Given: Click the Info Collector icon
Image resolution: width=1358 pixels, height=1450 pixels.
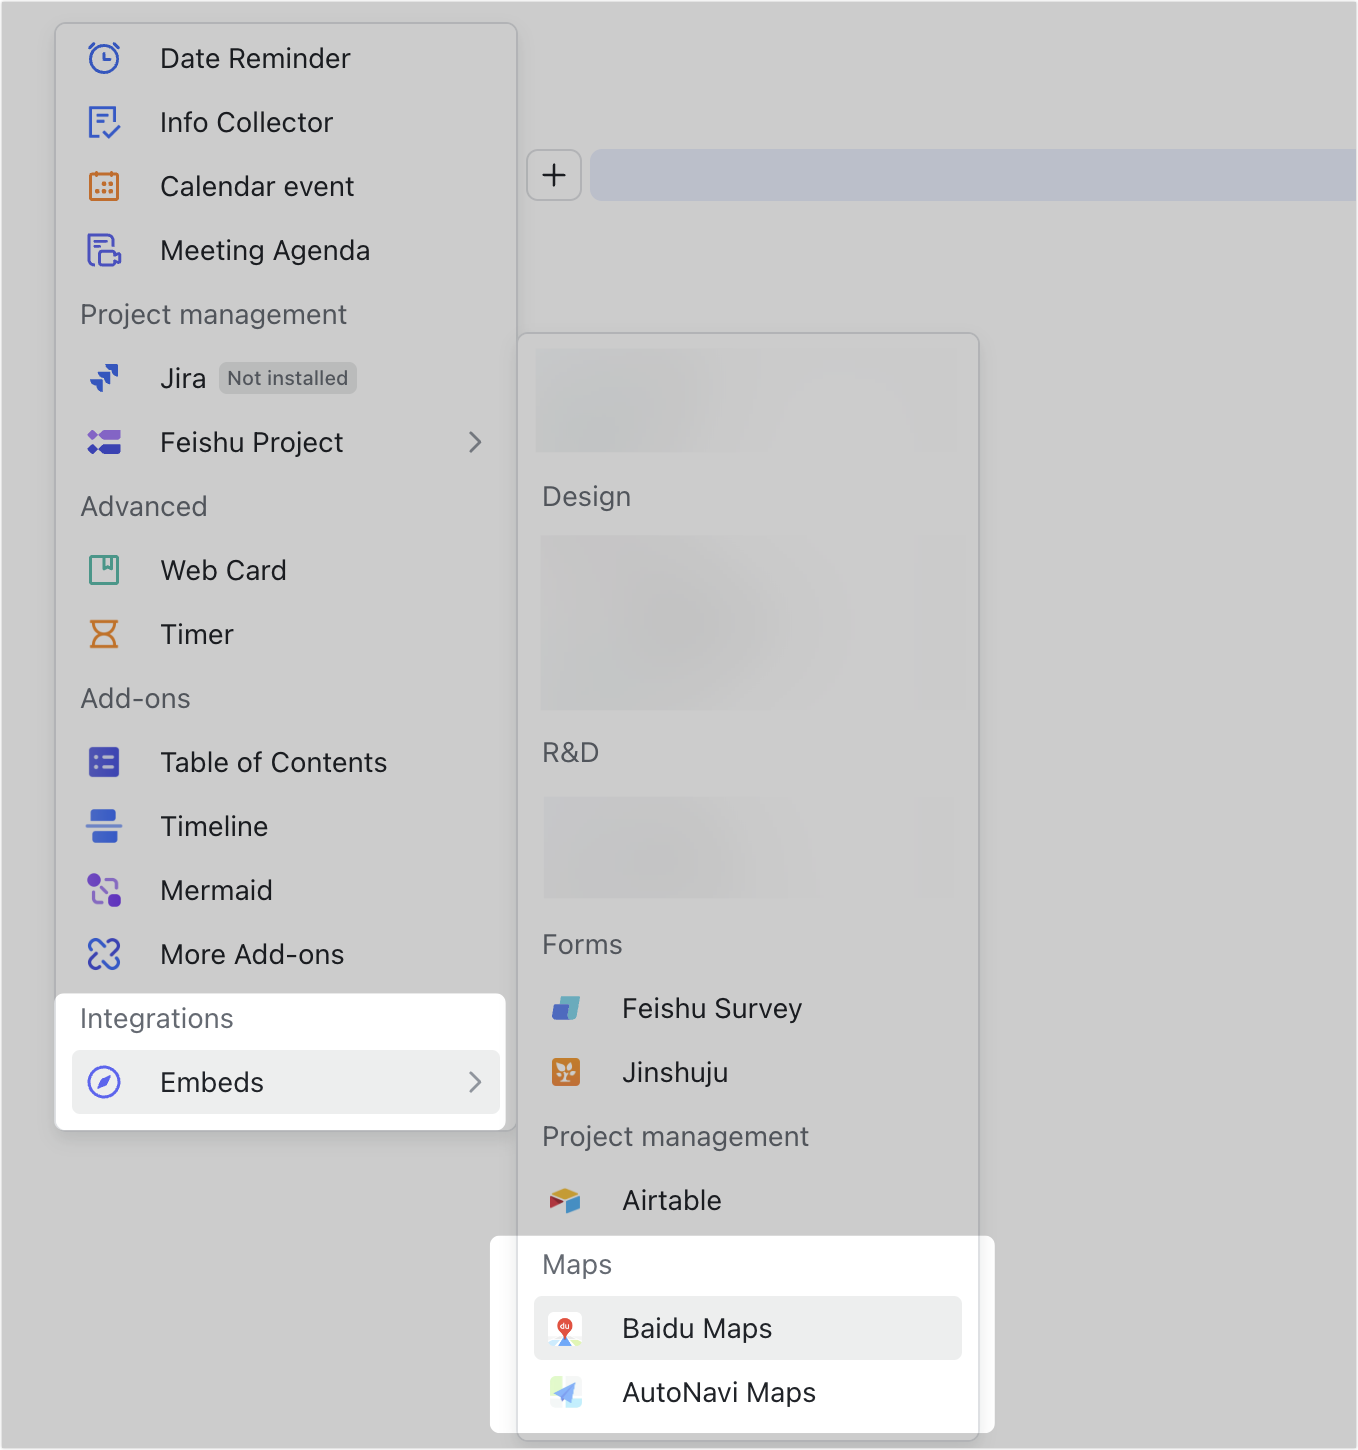Looking at the screenshot, I should [x=104, y=122].
